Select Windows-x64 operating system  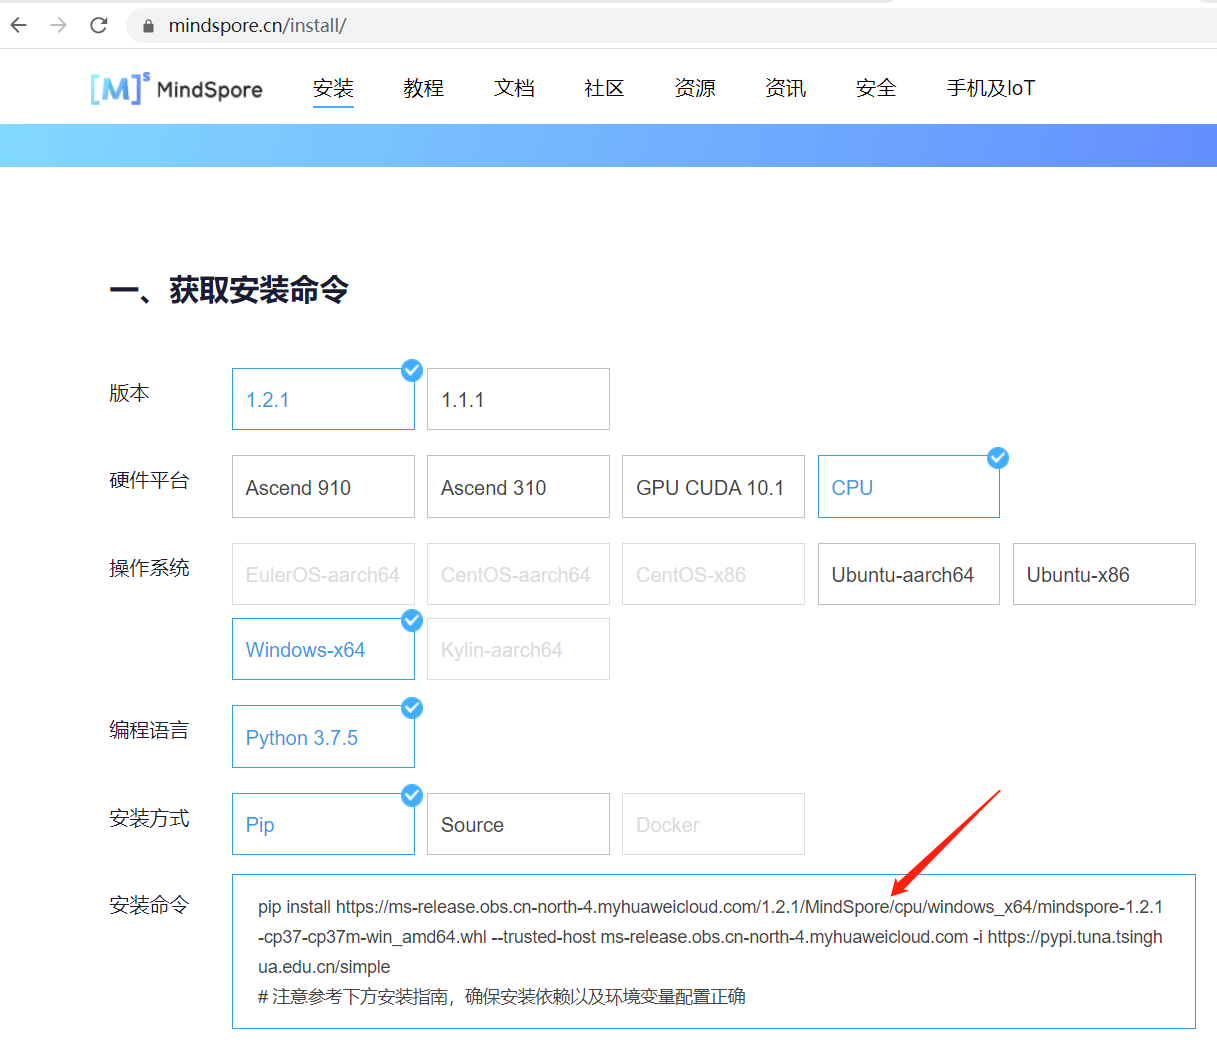[x=323, y=649]
